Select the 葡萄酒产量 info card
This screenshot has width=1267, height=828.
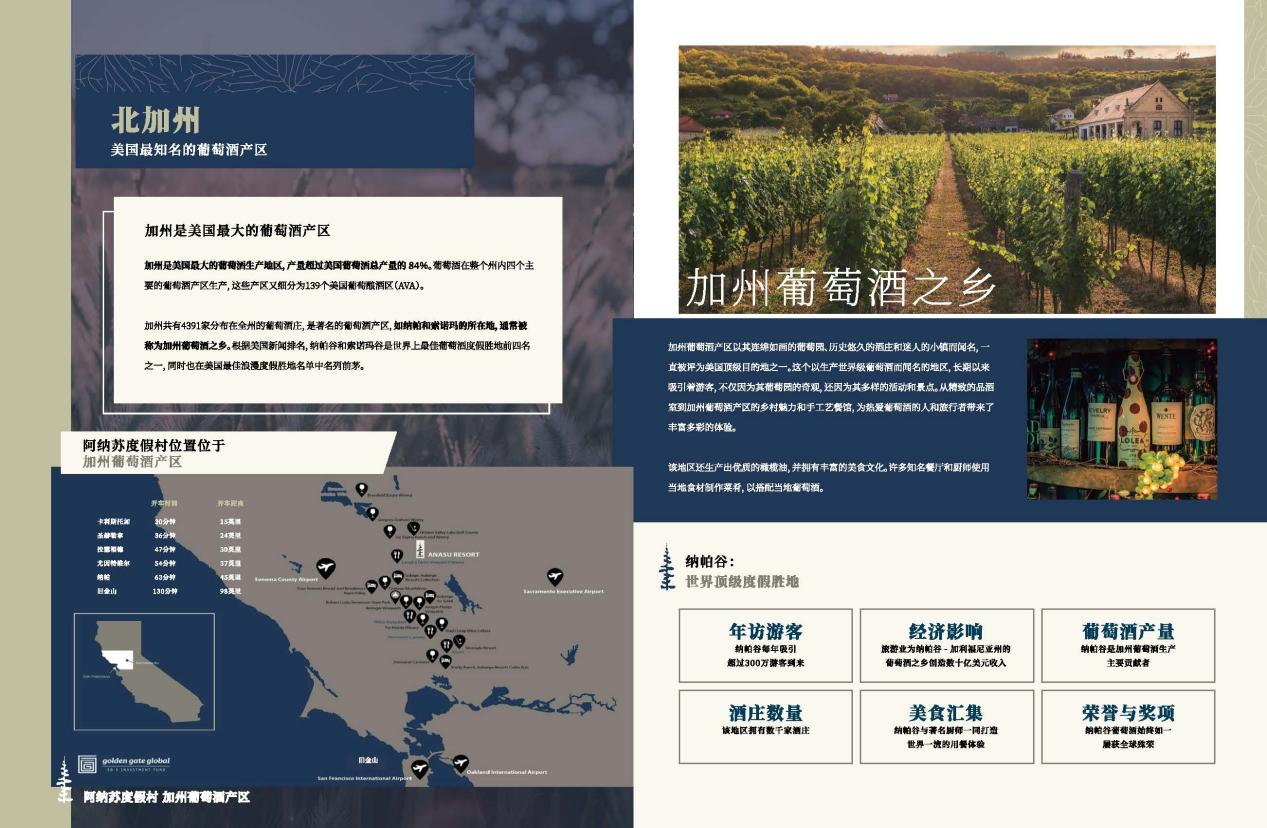(1127, 645)
